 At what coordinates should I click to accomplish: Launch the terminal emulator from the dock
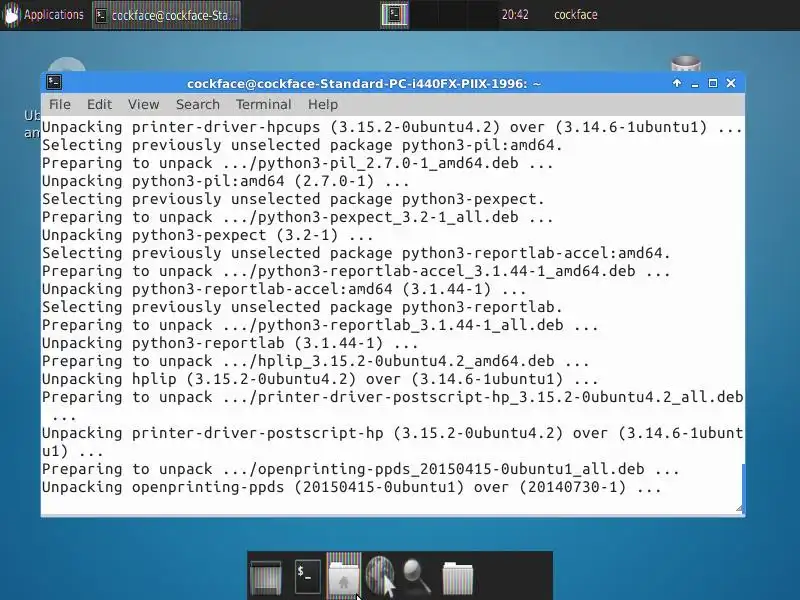click(308, 577)
